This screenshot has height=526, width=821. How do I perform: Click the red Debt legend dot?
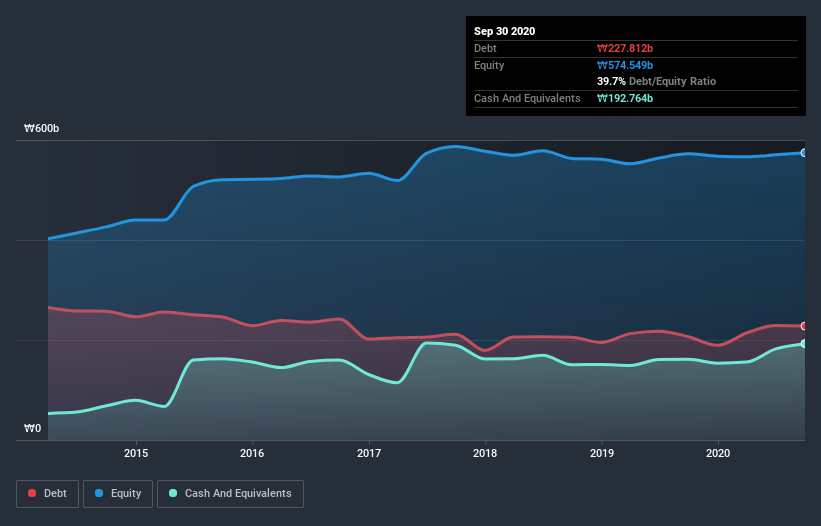click(32, 493)
